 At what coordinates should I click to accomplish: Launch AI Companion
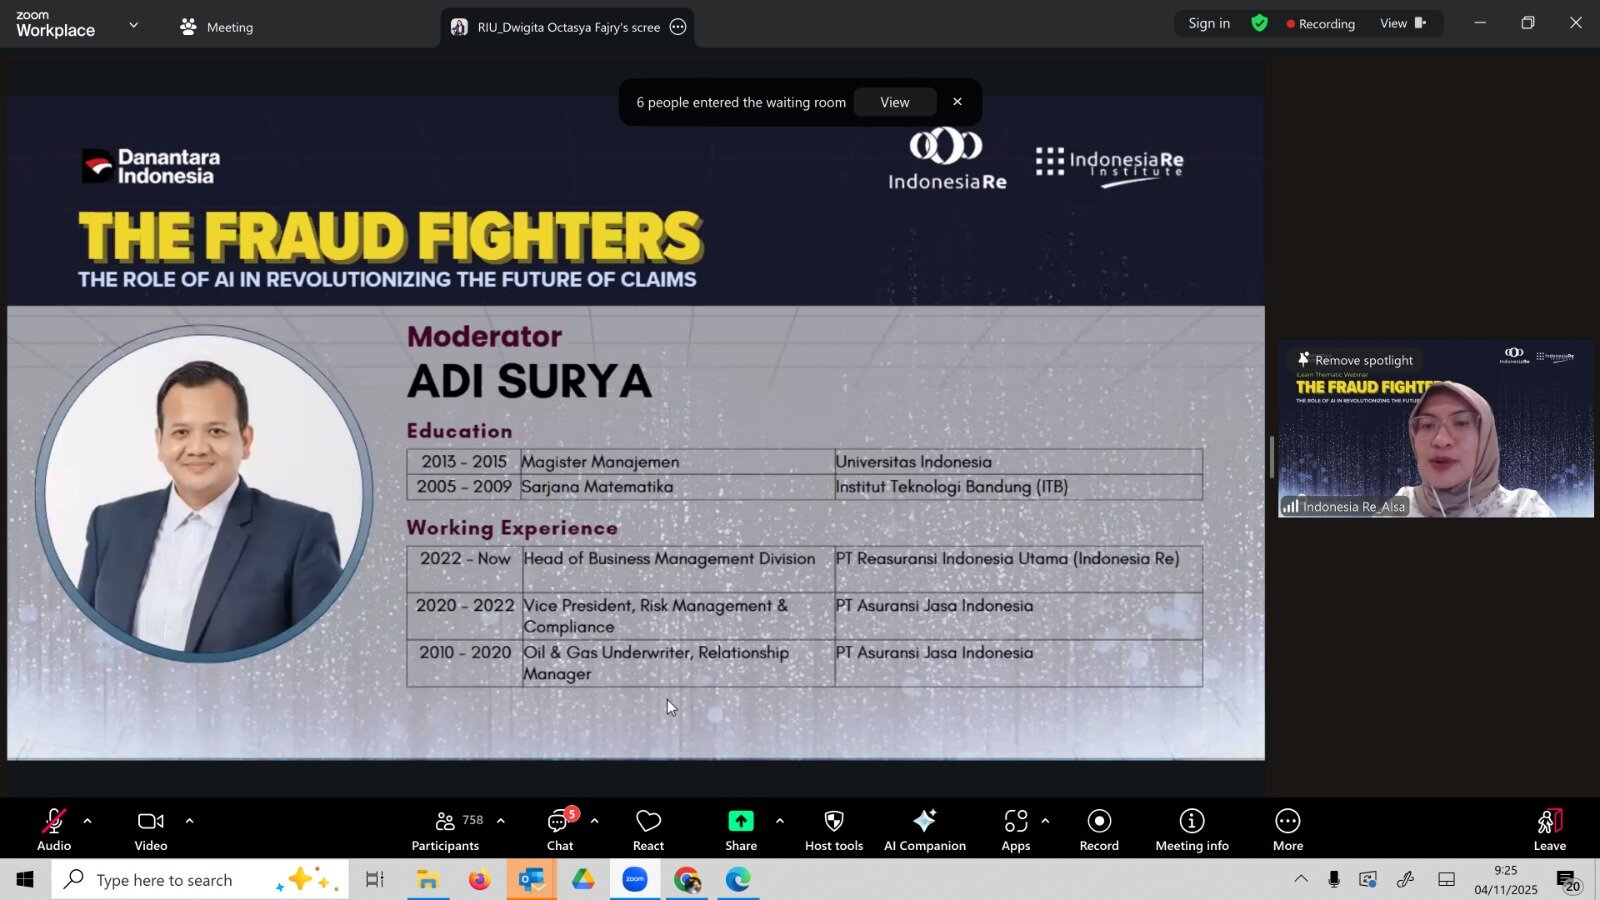pos(924,830)
